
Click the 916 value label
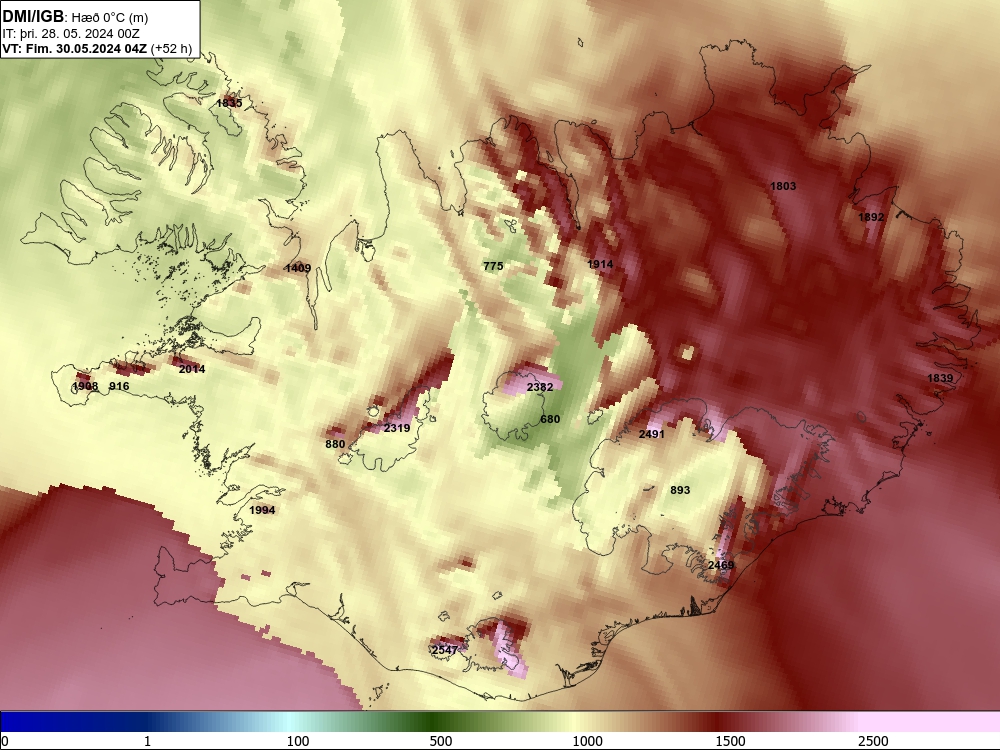tap(119, 386)
